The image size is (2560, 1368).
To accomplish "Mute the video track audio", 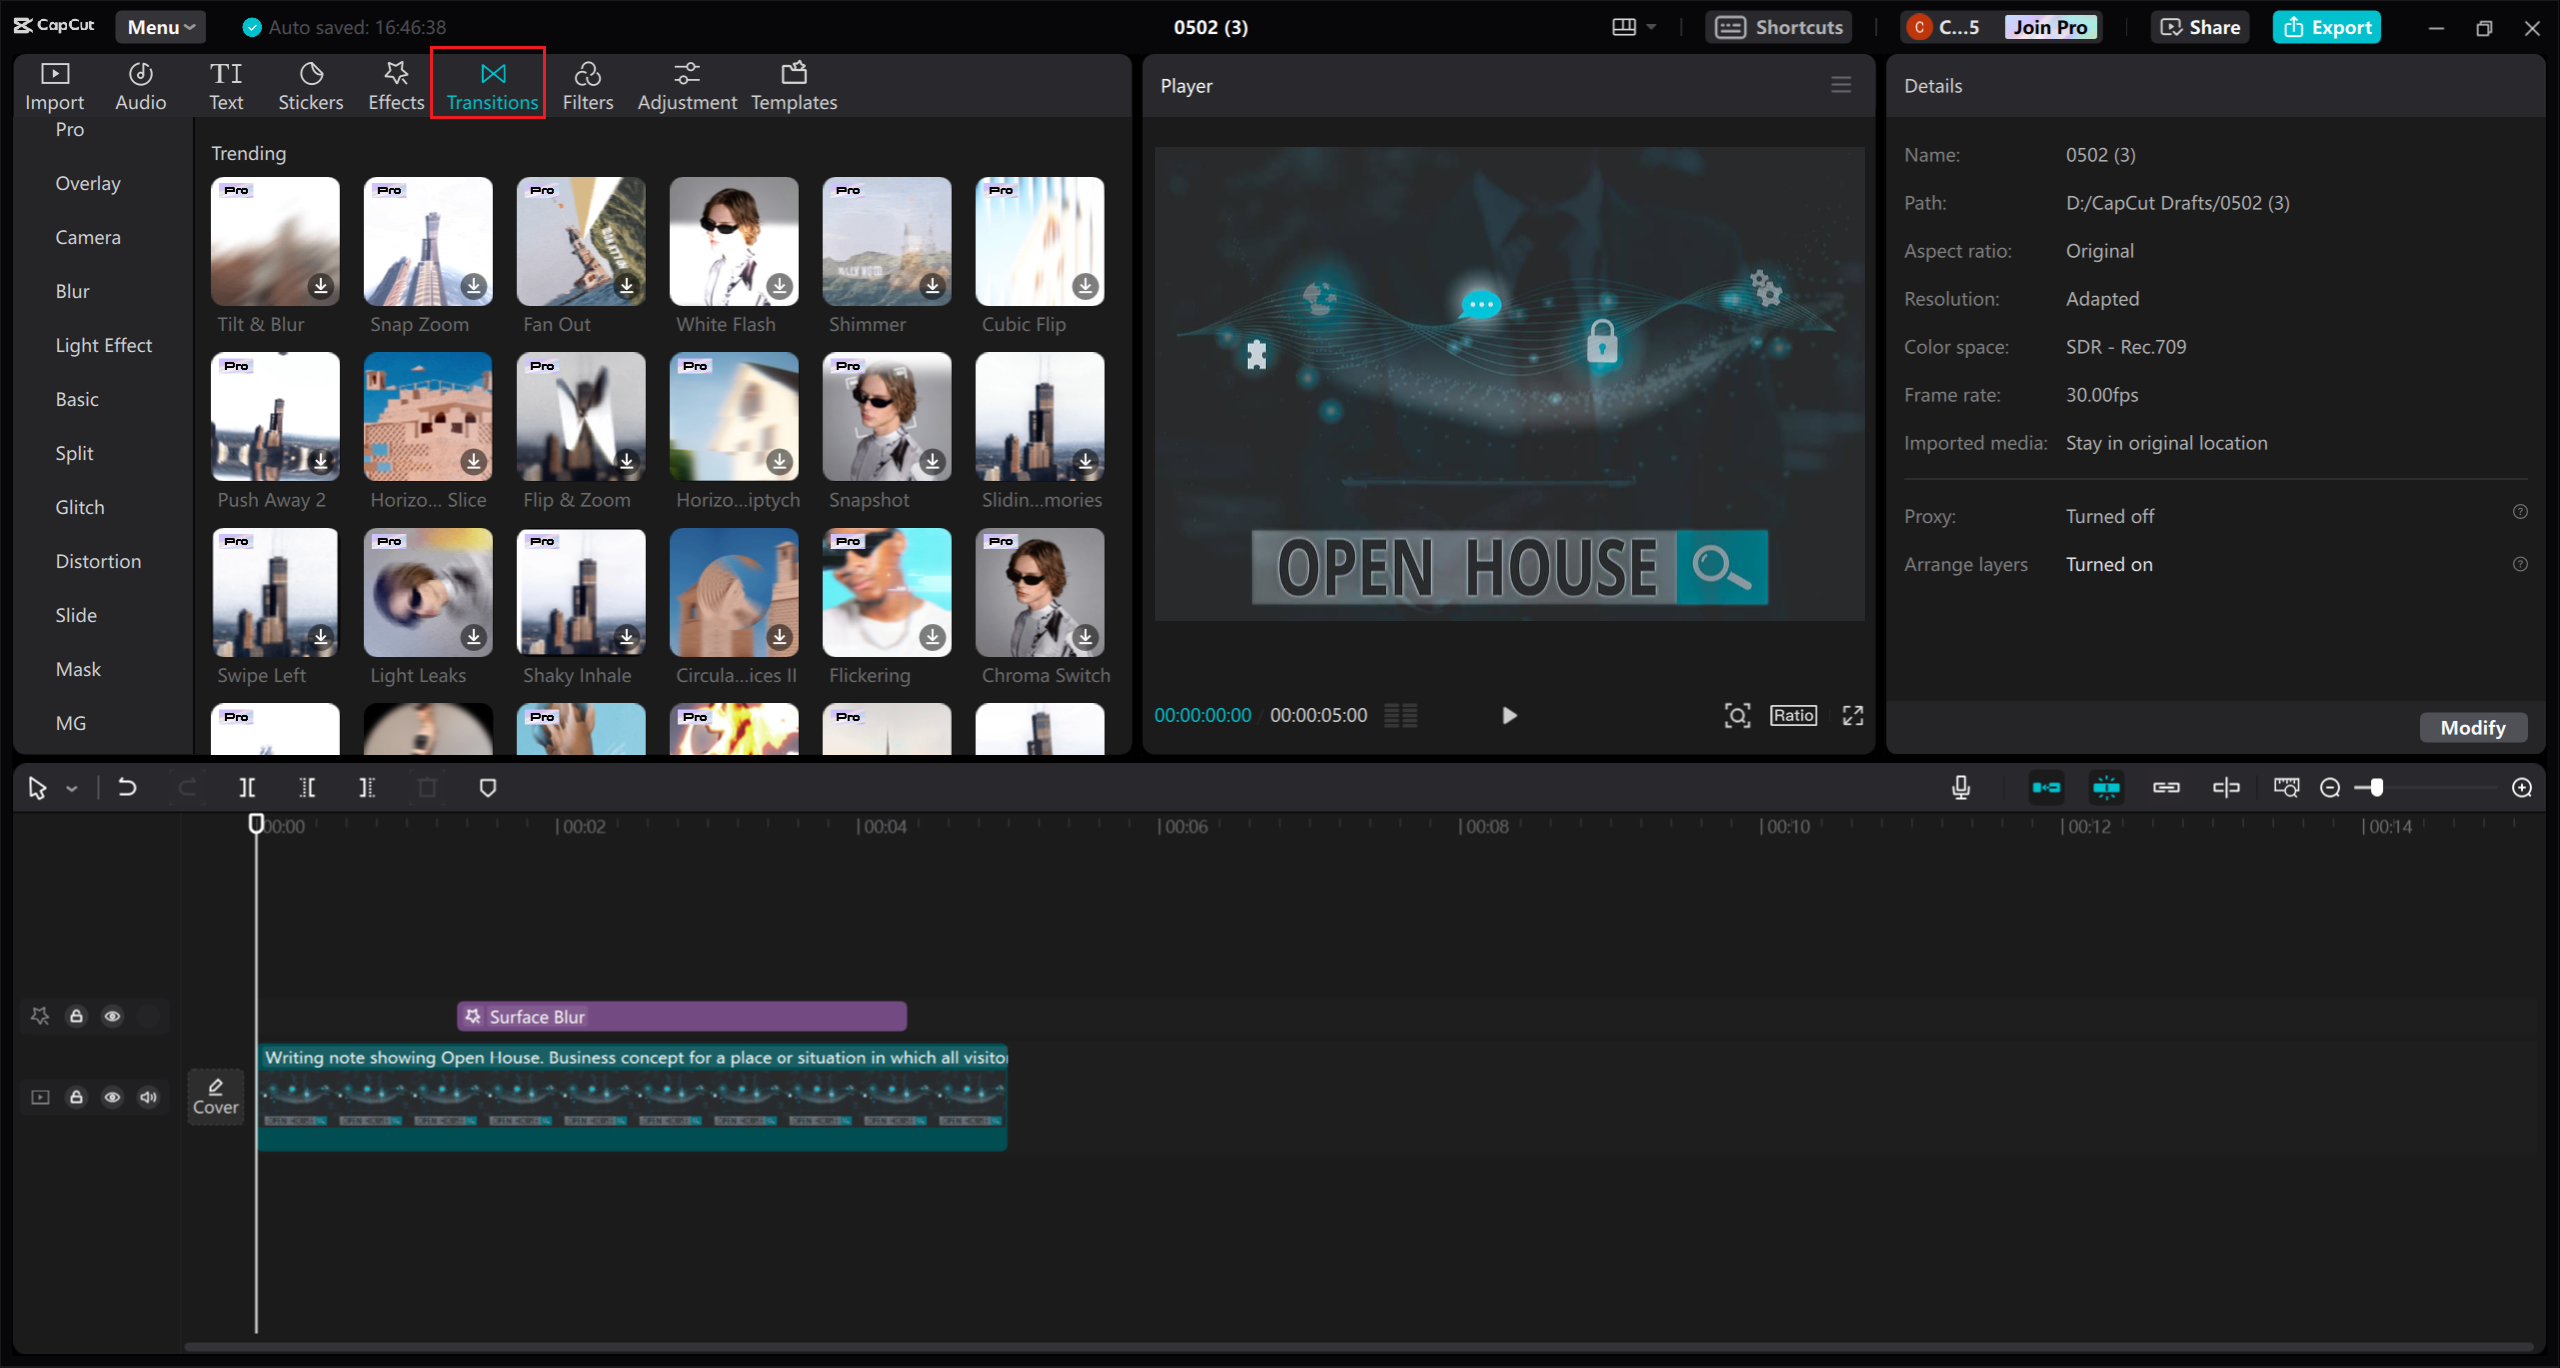I will click(148, 1097).
